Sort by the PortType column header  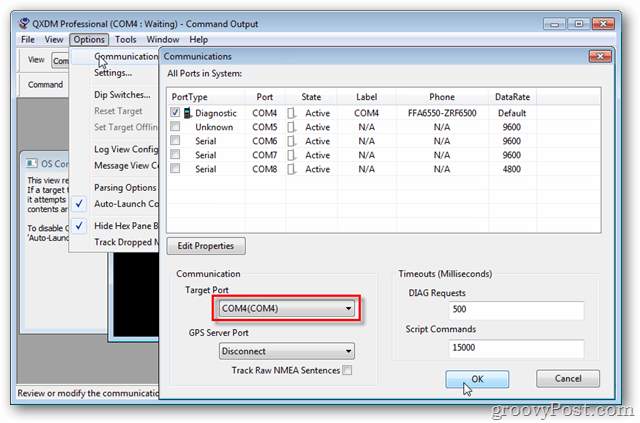206,97
